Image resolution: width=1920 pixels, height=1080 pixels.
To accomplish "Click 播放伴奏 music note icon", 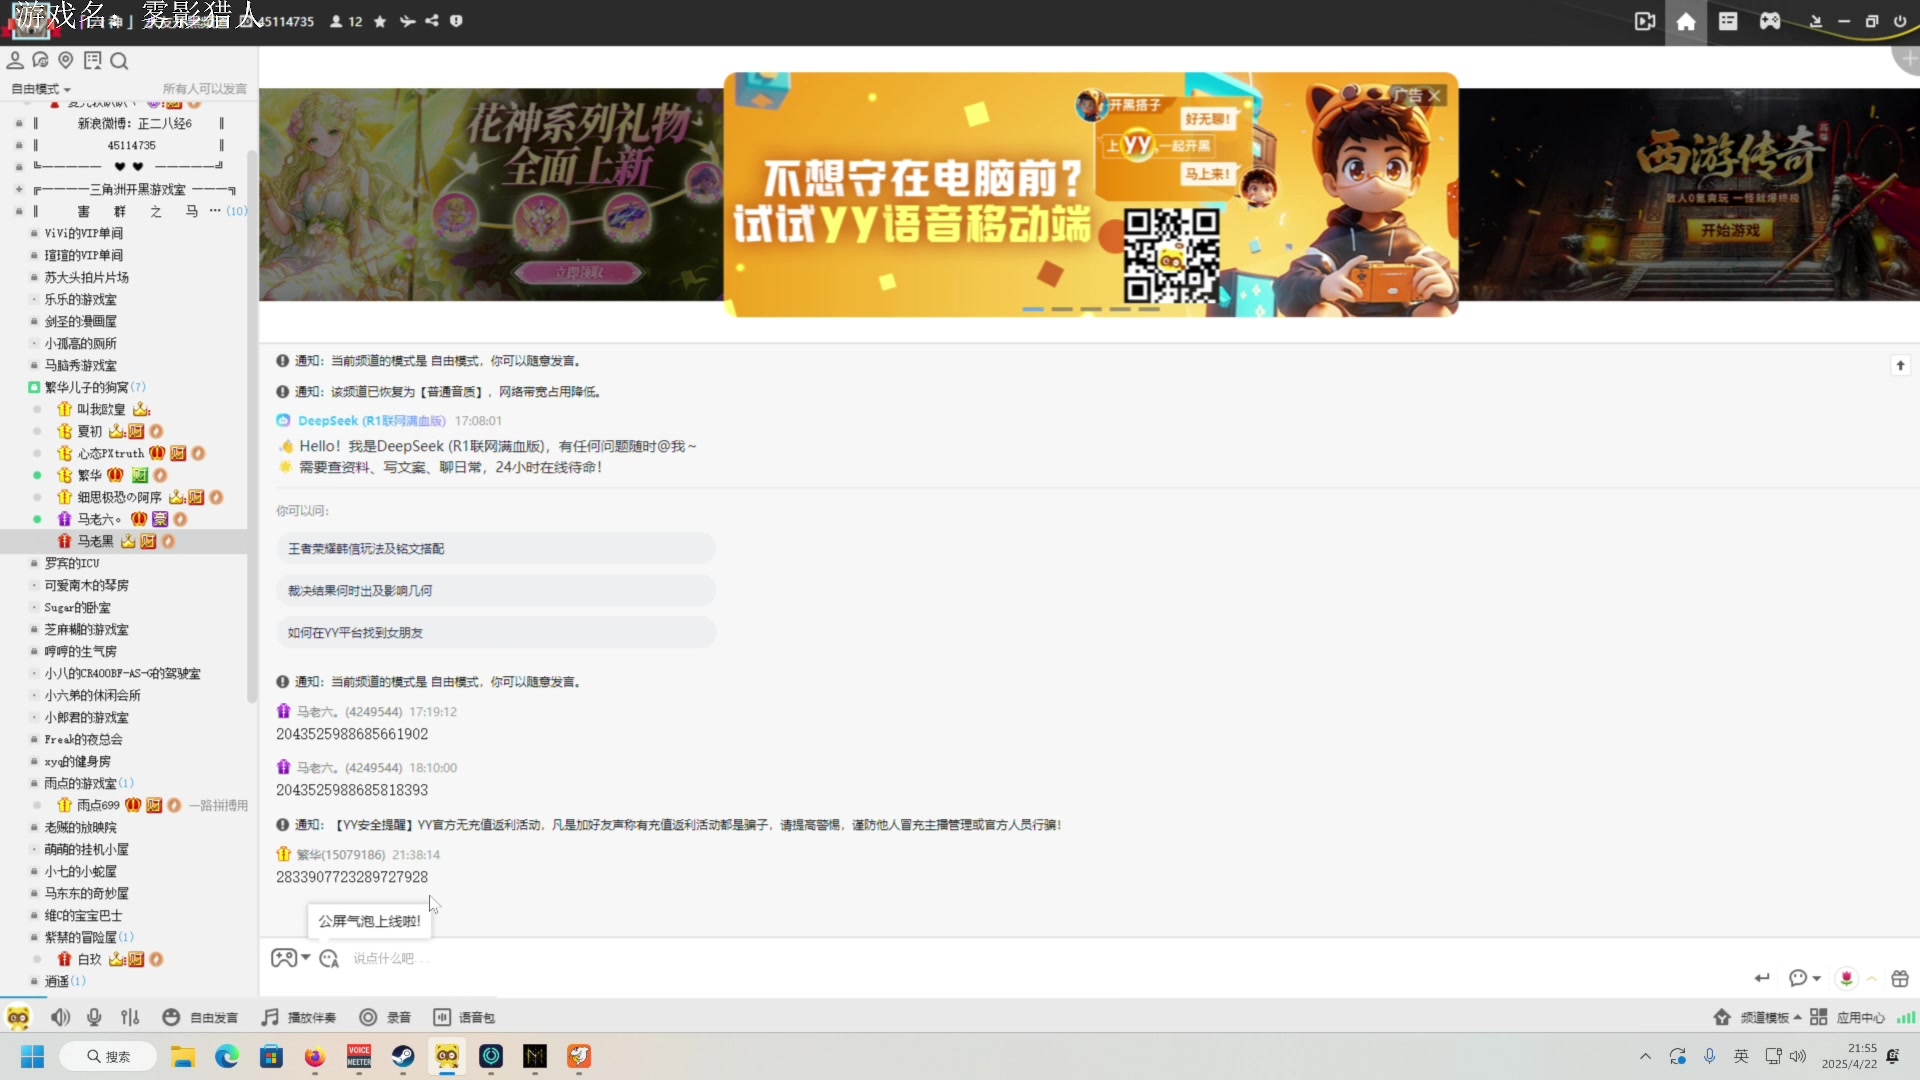I will pyautogui.click(x=270, y=1018).
